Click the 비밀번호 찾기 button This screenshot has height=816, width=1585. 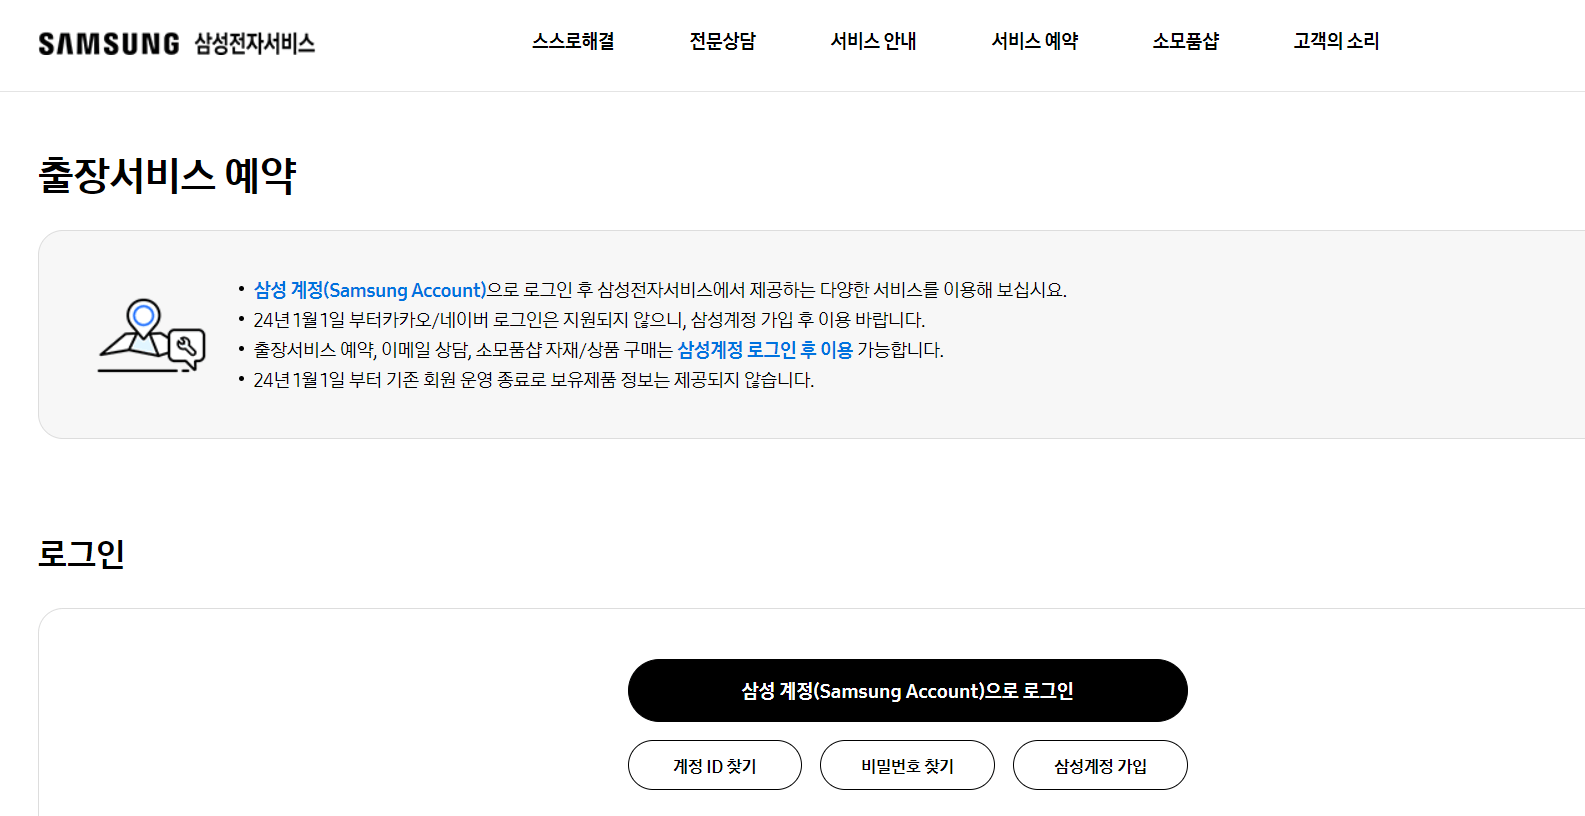(x=907, y=765)
